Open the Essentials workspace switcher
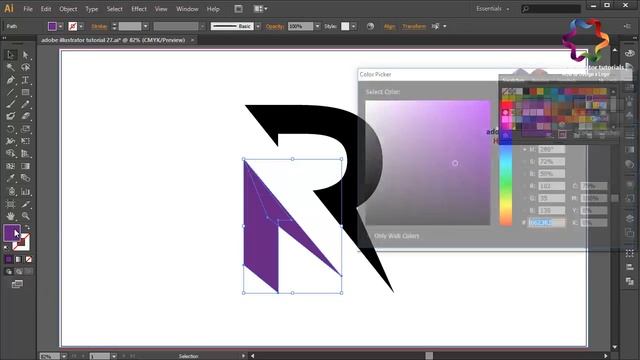This screenshot has height=360, width=640. click(x=493, y=9)
